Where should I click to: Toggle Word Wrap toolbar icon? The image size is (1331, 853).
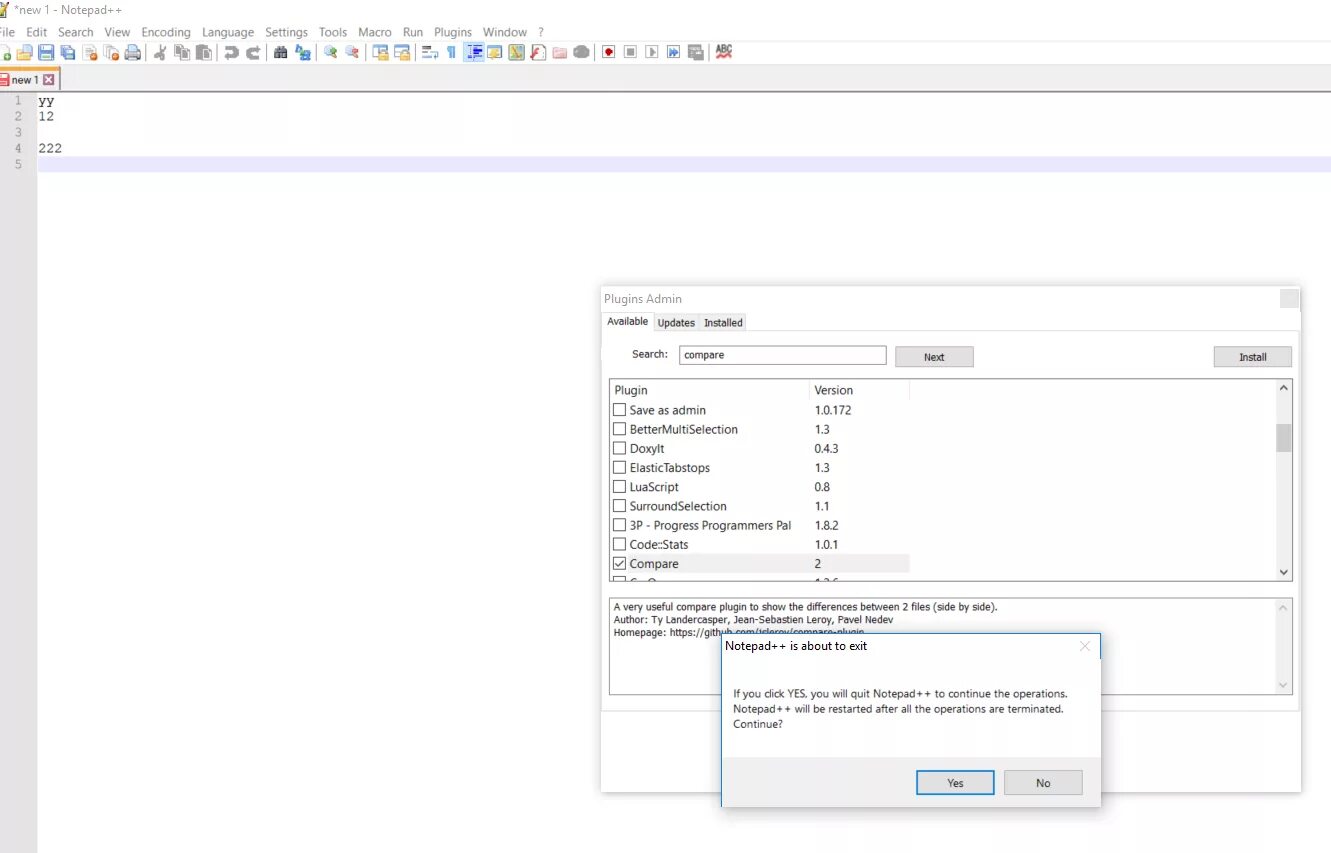click(430, 52)
